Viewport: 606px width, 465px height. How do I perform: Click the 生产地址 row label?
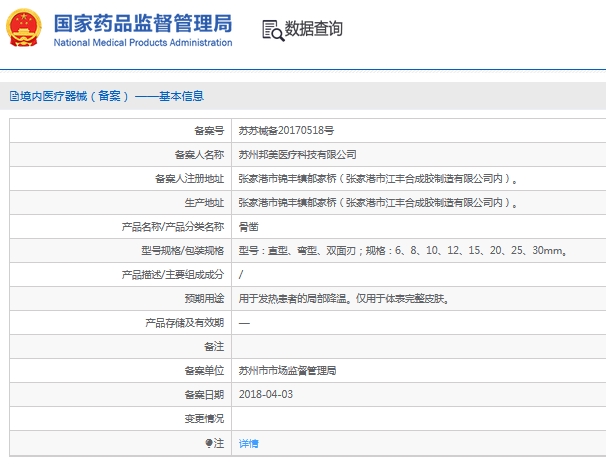204,203
